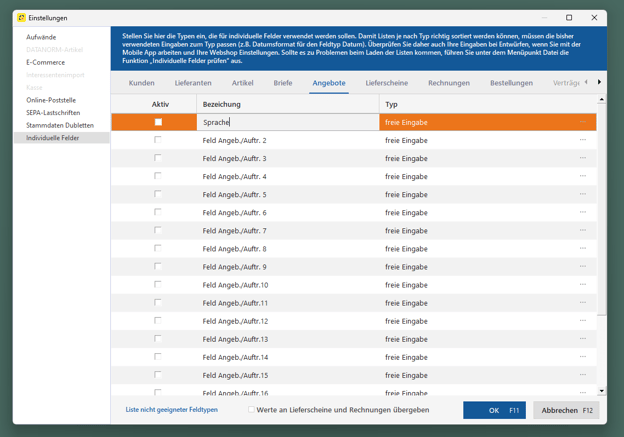The height and width of the screenshot is (437, 624).
Task: Select Aufwände in the sidebar
Action: coord(41,37)
